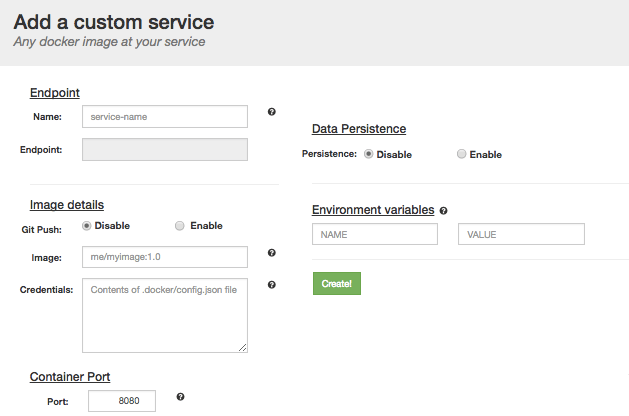629x416 pixels.
Task: Click the Data Persistence heading
Action: pyautogui.click(x=359, y=129)
